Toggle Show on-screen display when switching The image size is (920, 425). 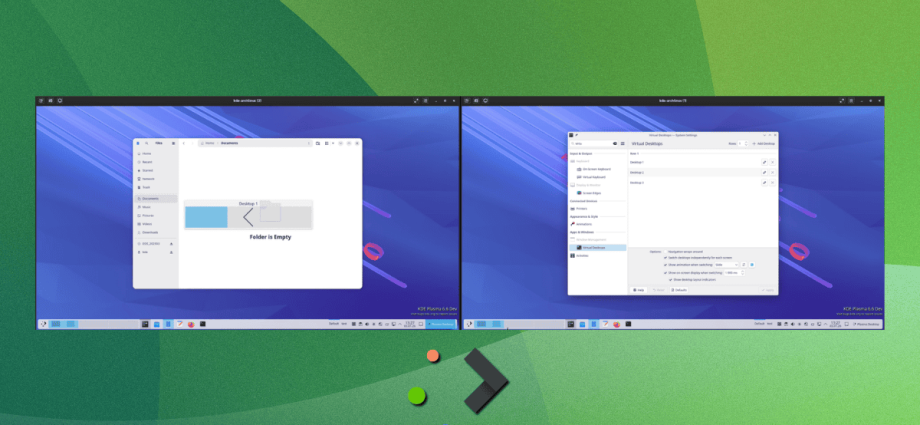coord(665,273)
